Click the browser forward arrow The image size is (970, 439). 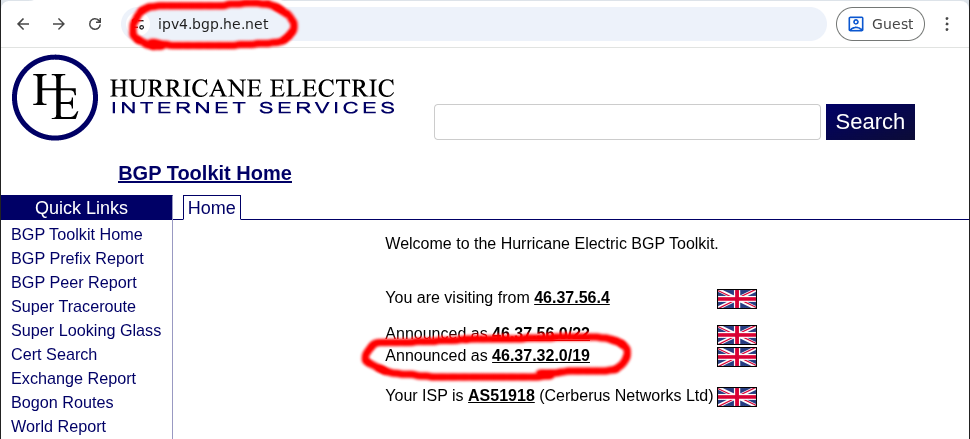coord(59,24)
